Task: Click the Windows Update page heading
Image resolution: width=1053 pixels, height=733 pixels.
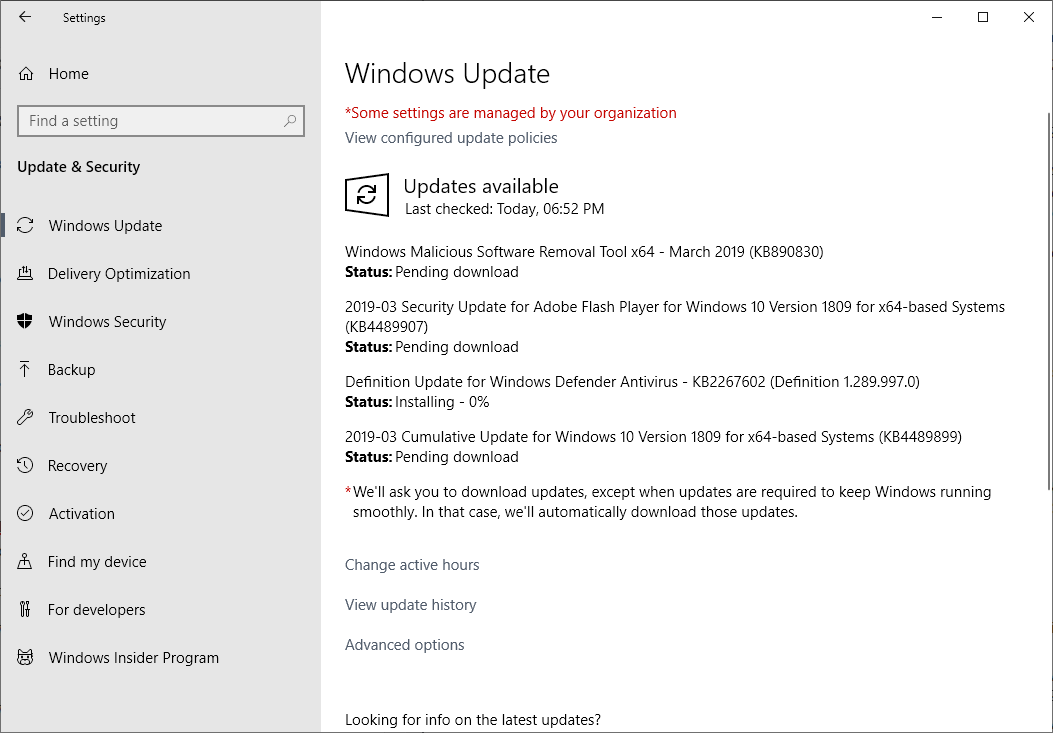Action: coord(447,73)
